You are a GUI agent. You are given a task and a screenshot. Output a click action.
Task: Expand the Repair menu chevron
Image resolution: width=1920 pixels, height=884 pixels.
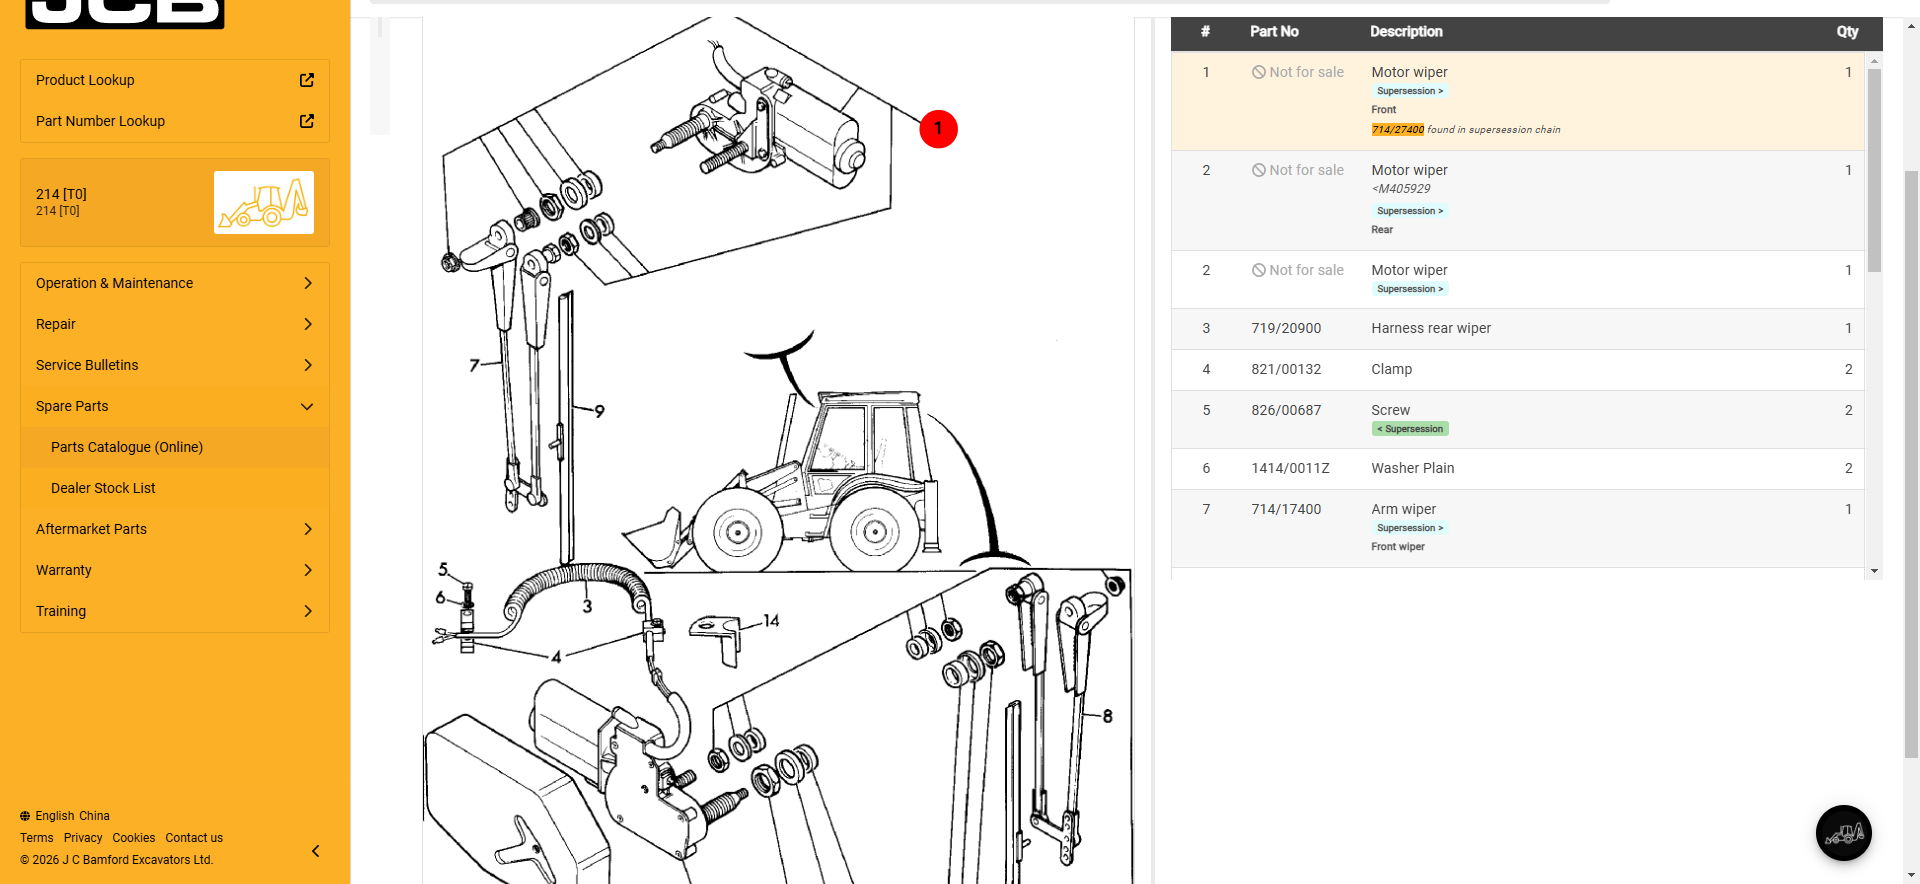pyautogui.click(x=308, y=324)
